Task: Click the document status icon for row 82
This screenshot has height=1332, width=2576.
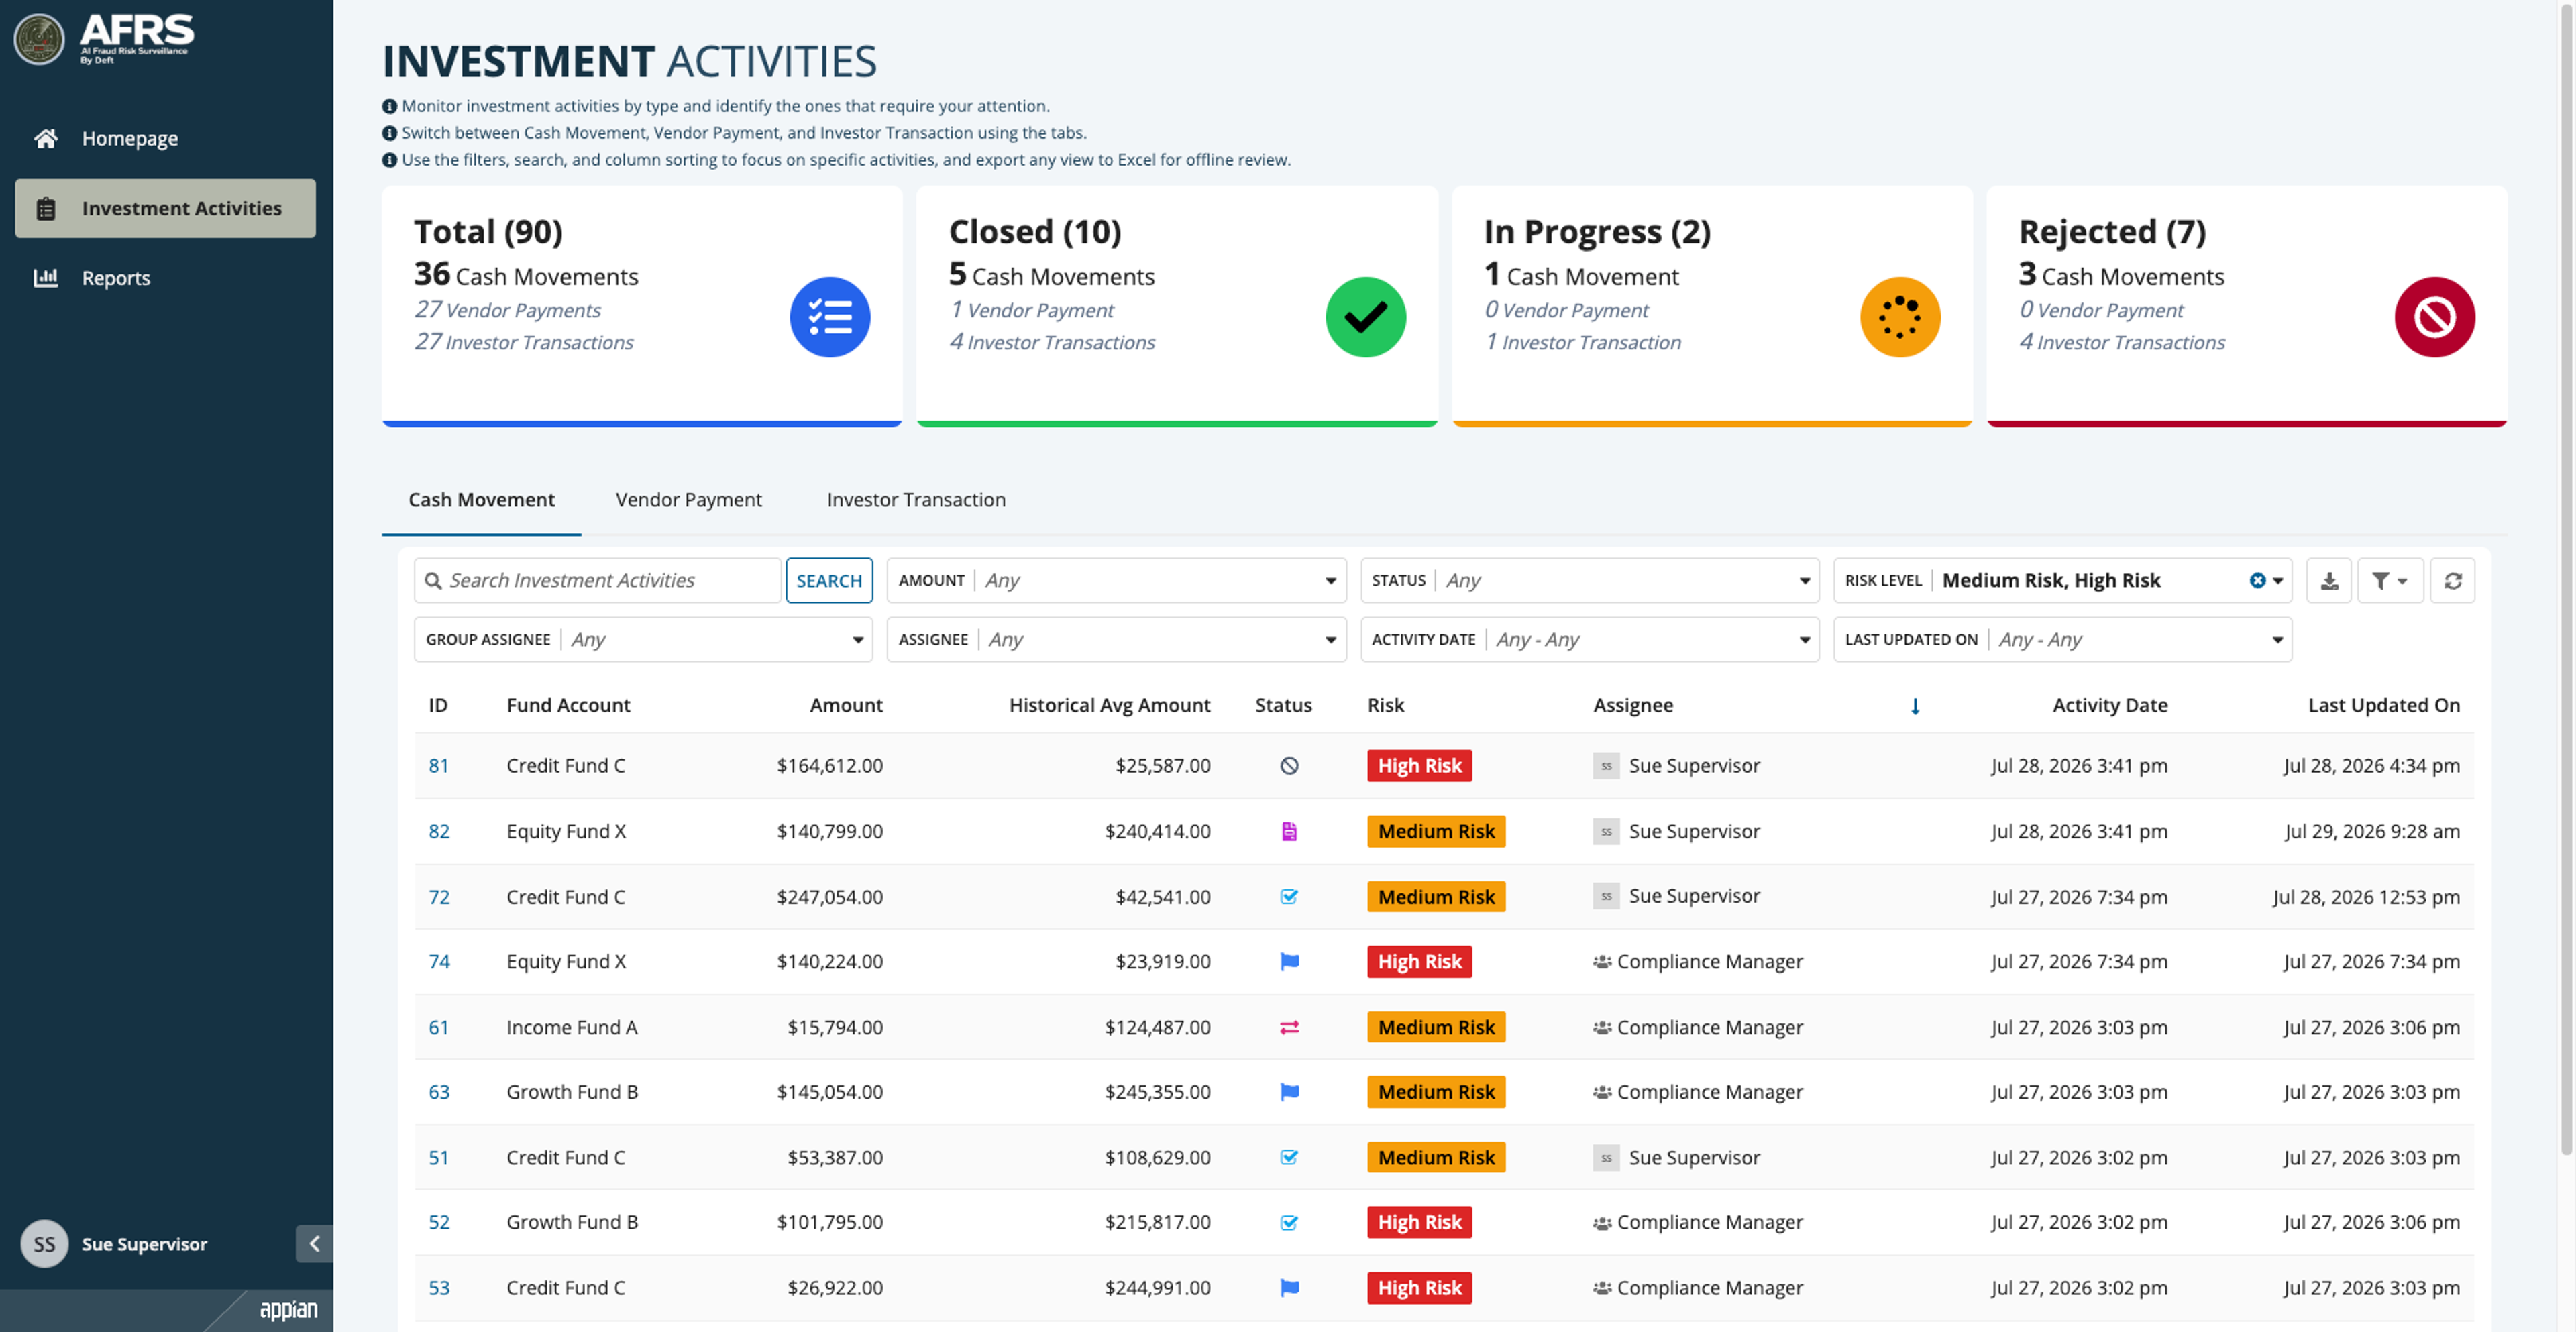Action: 1289,832
